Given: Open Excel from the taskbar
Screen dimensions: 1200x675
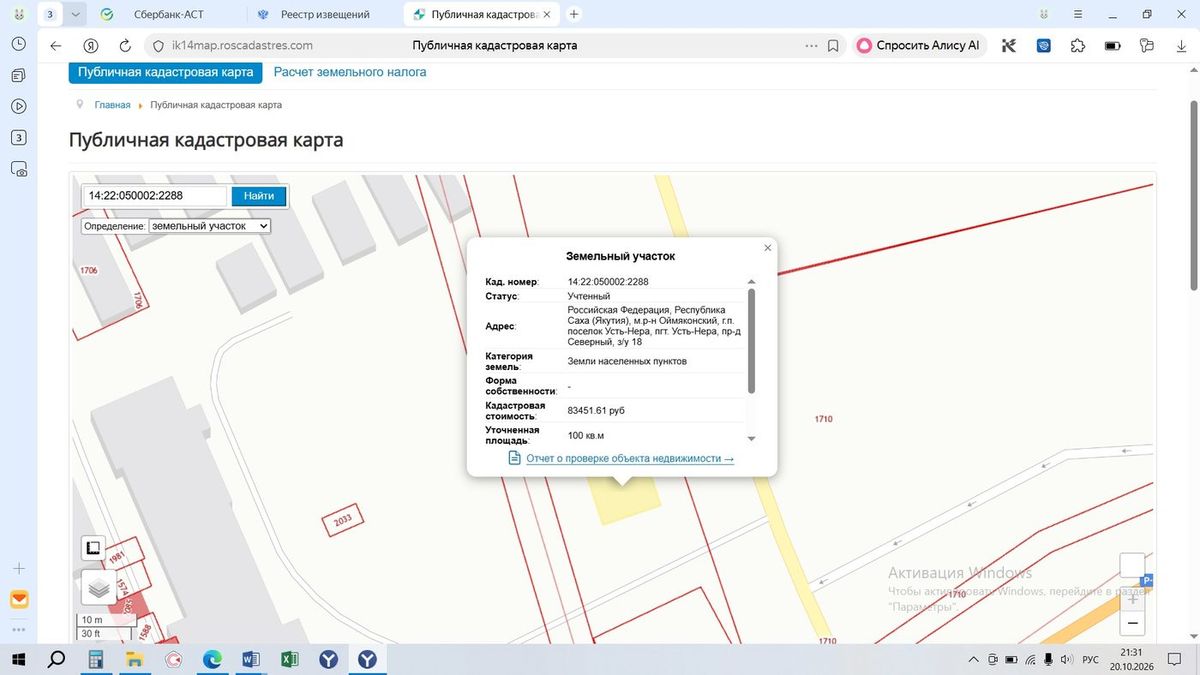Looking at the screenshot, I should click(290, 660).
